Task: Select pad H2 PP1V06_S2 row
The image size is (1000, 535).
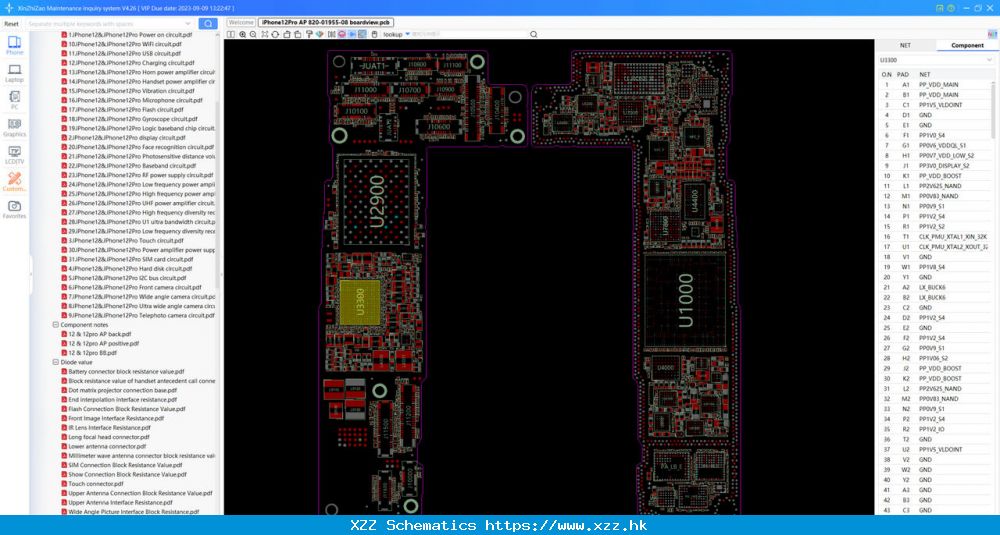Action: click(935, 358)
